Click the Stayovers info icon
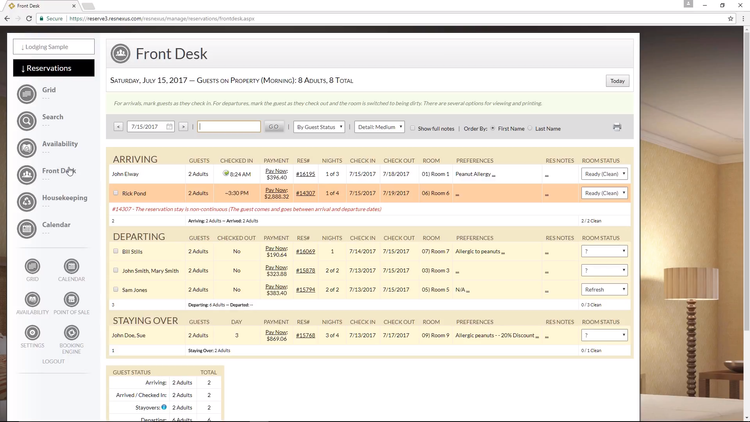Viewport: 750px width, 422px height. 164,407
